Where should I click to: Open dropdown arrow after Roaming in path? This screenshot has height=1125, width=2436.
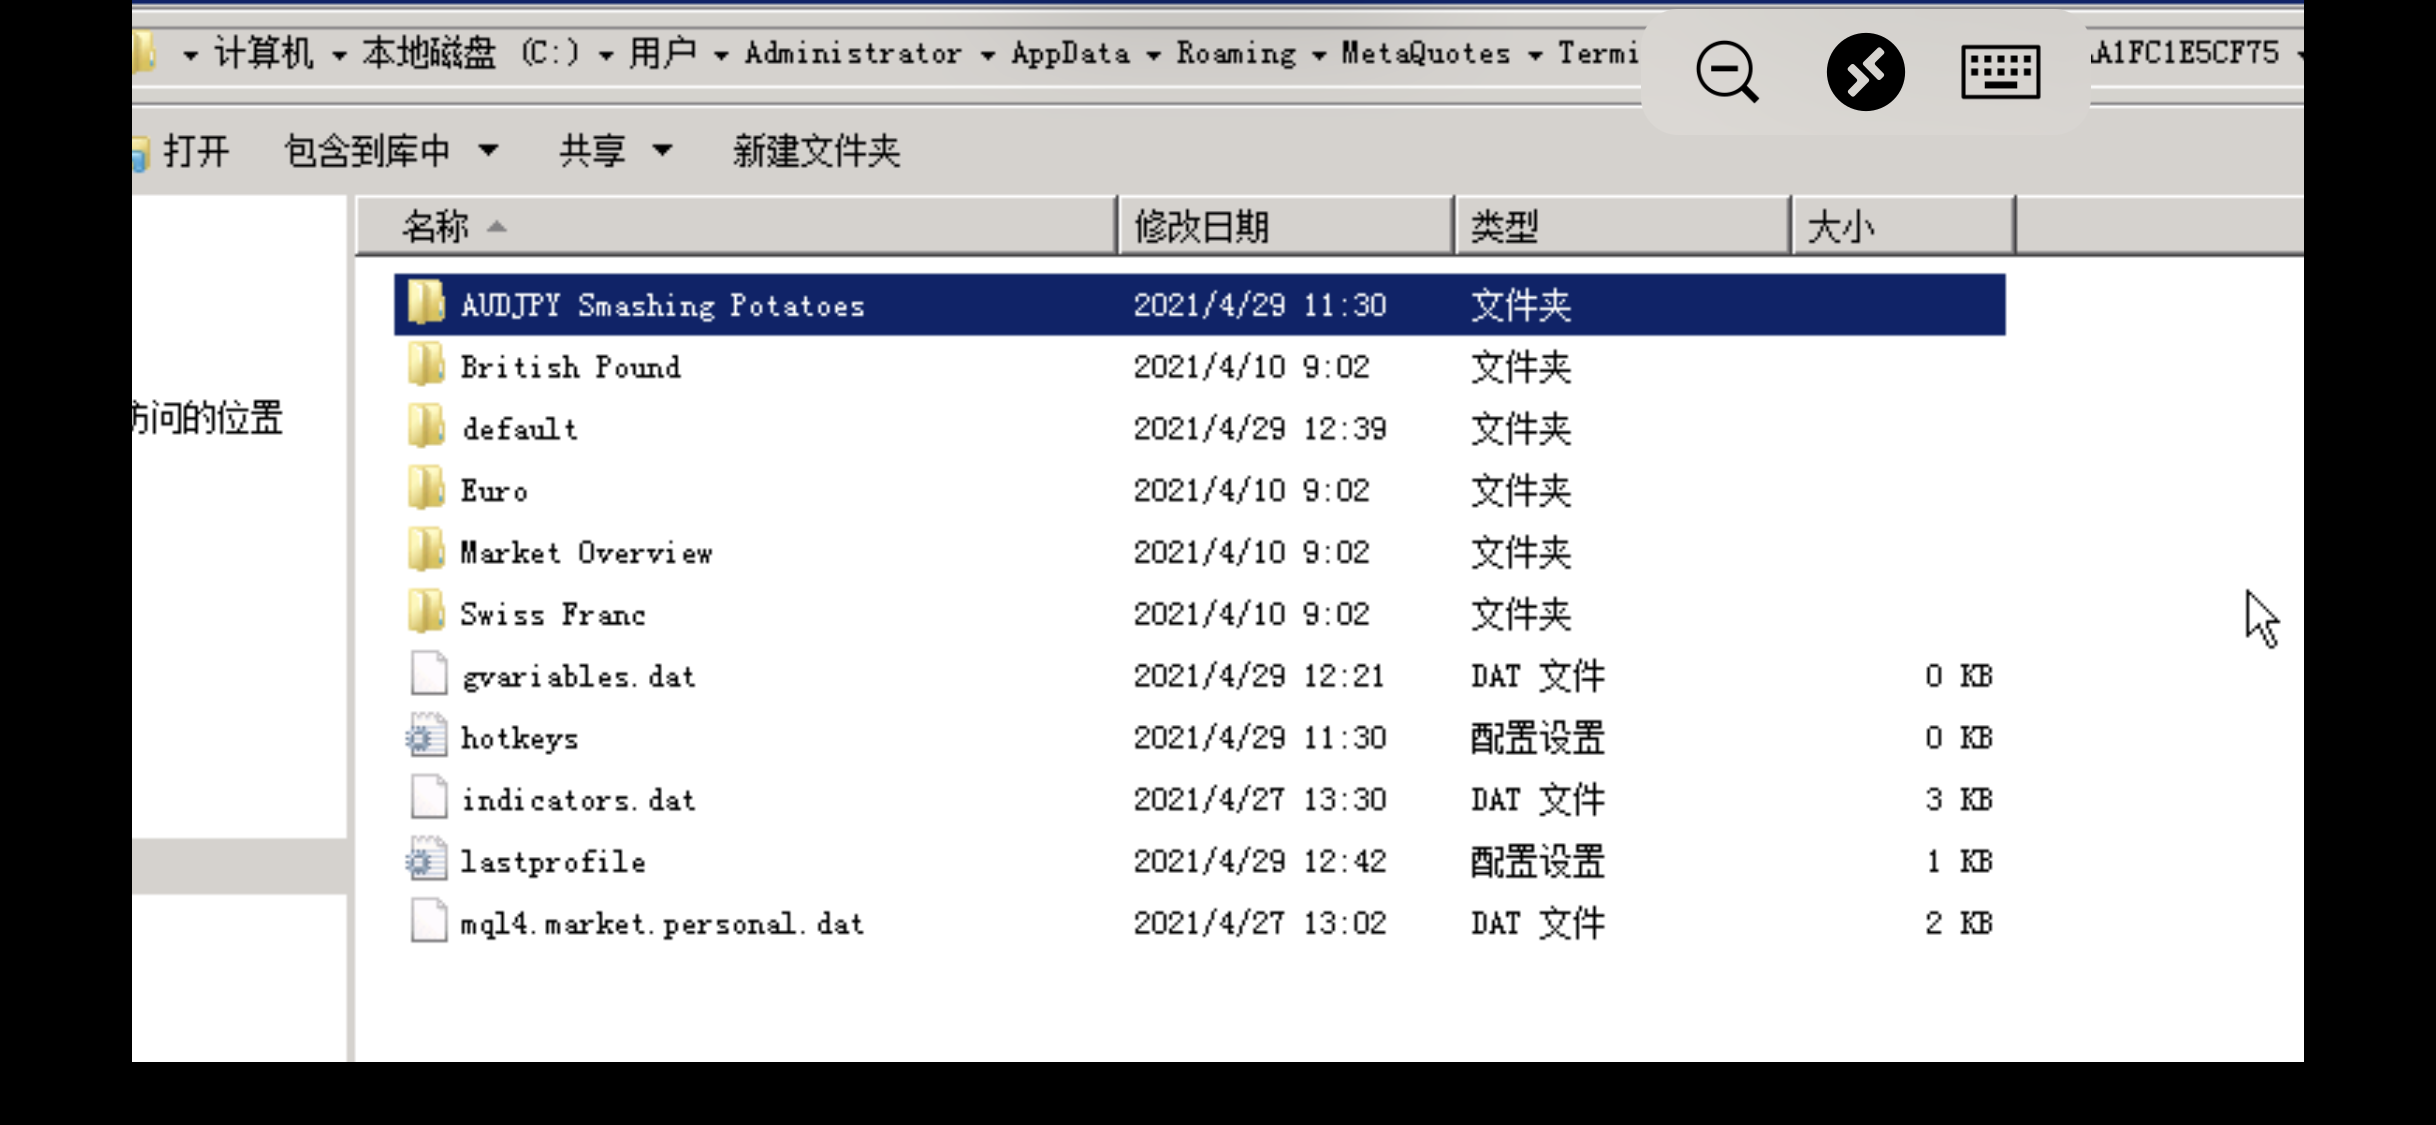(1319, 55)
